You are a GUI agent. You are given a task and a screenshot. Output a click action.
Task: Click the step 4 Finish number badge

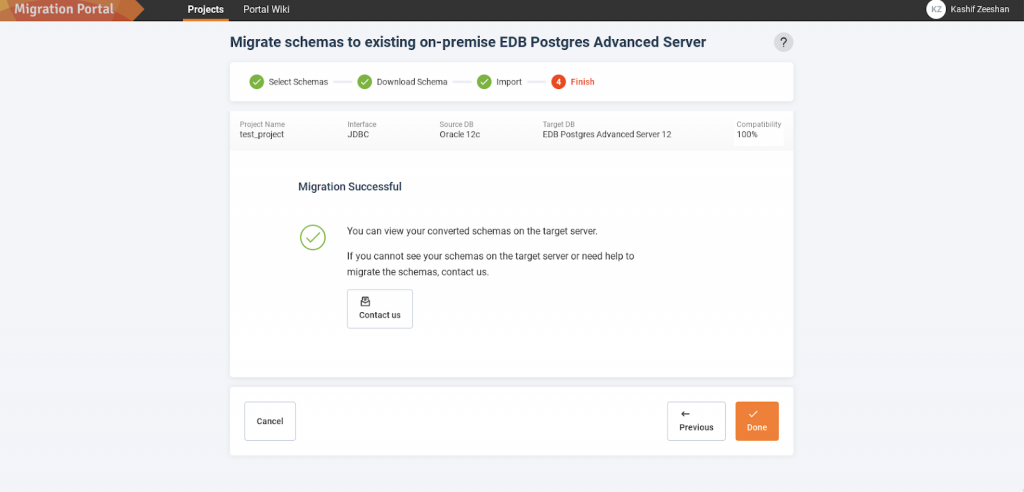tap(558, 82)
